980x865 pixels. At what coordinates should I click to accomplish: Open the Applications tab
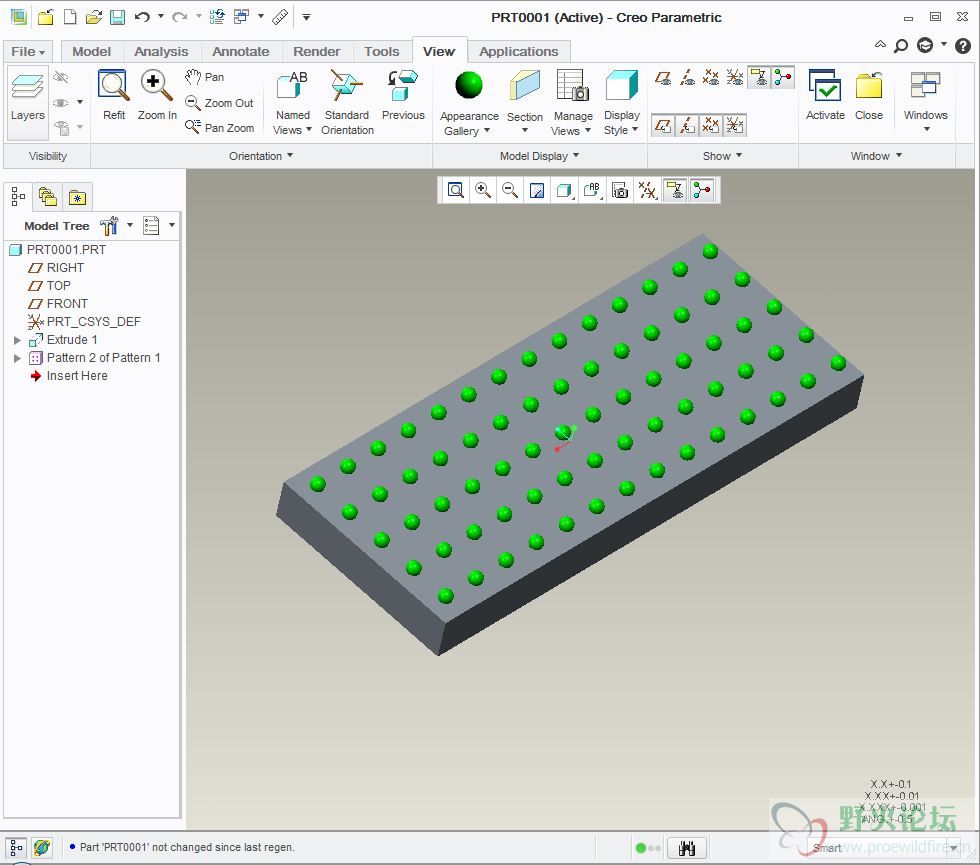click(x=519, y=51)
